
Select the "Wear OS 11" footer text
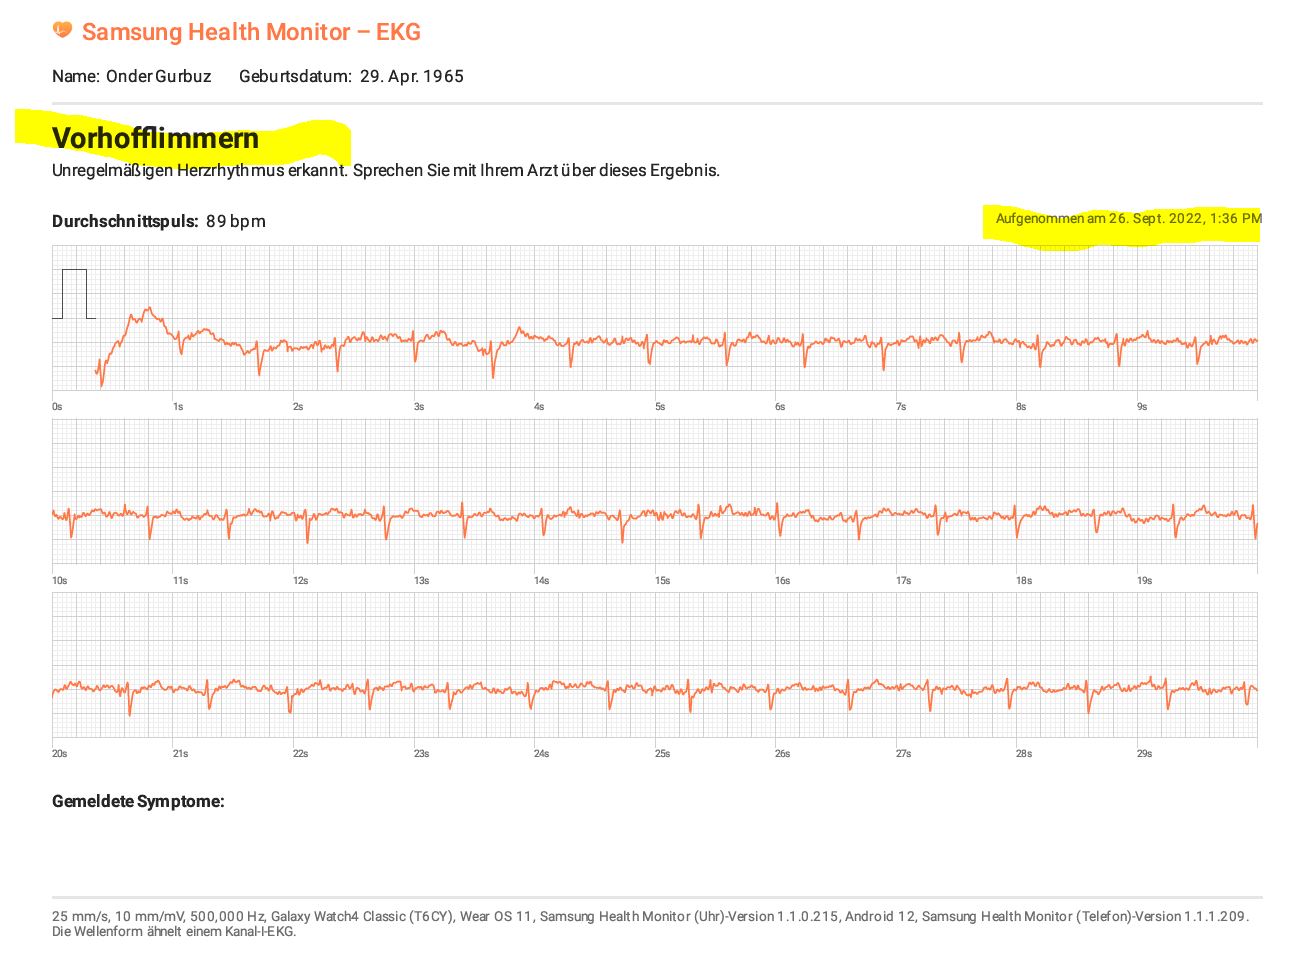[x=496, y=916]
